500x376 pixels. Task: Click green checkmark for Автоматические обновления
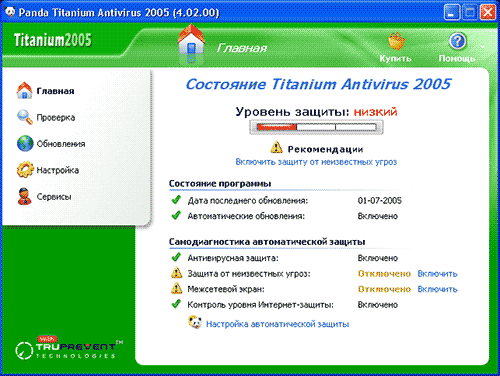[176, 215]
